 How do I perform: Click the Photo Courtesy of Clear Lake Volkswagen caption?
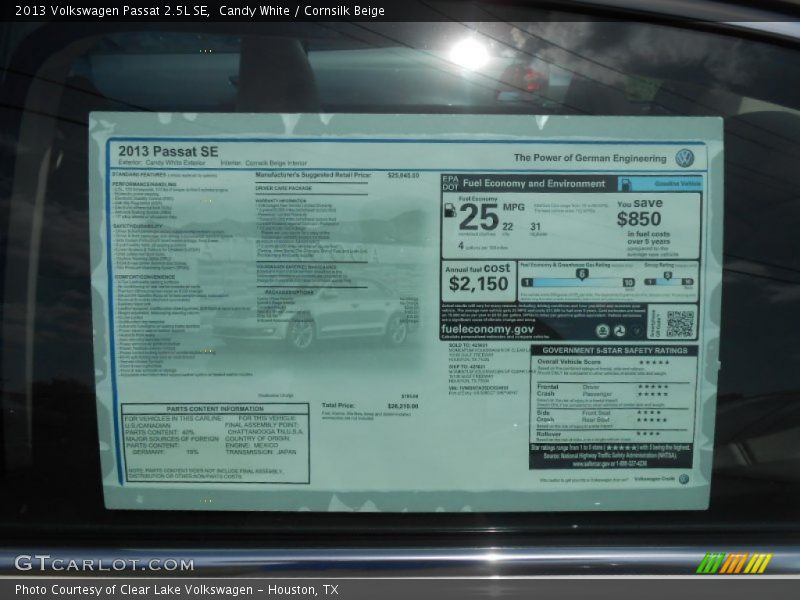click(176, 590)
